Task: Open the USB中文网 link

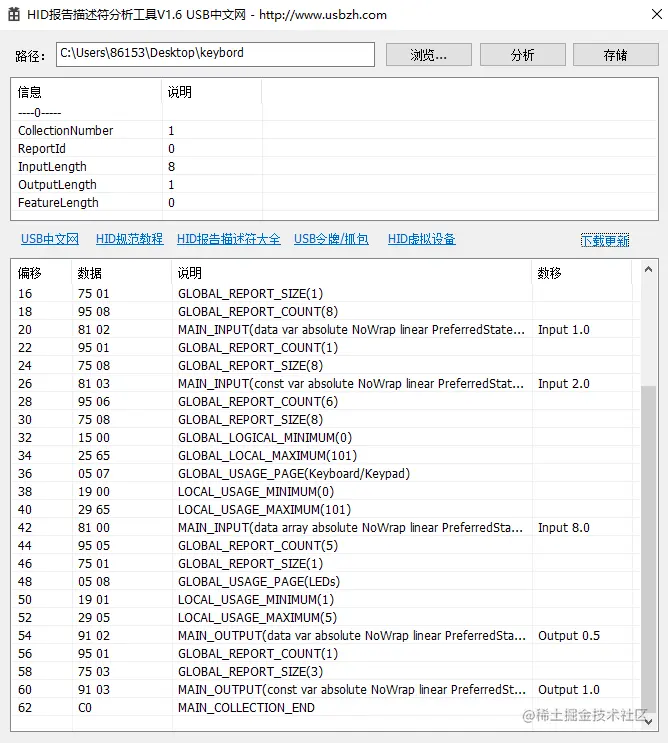Action: point(50,239)
